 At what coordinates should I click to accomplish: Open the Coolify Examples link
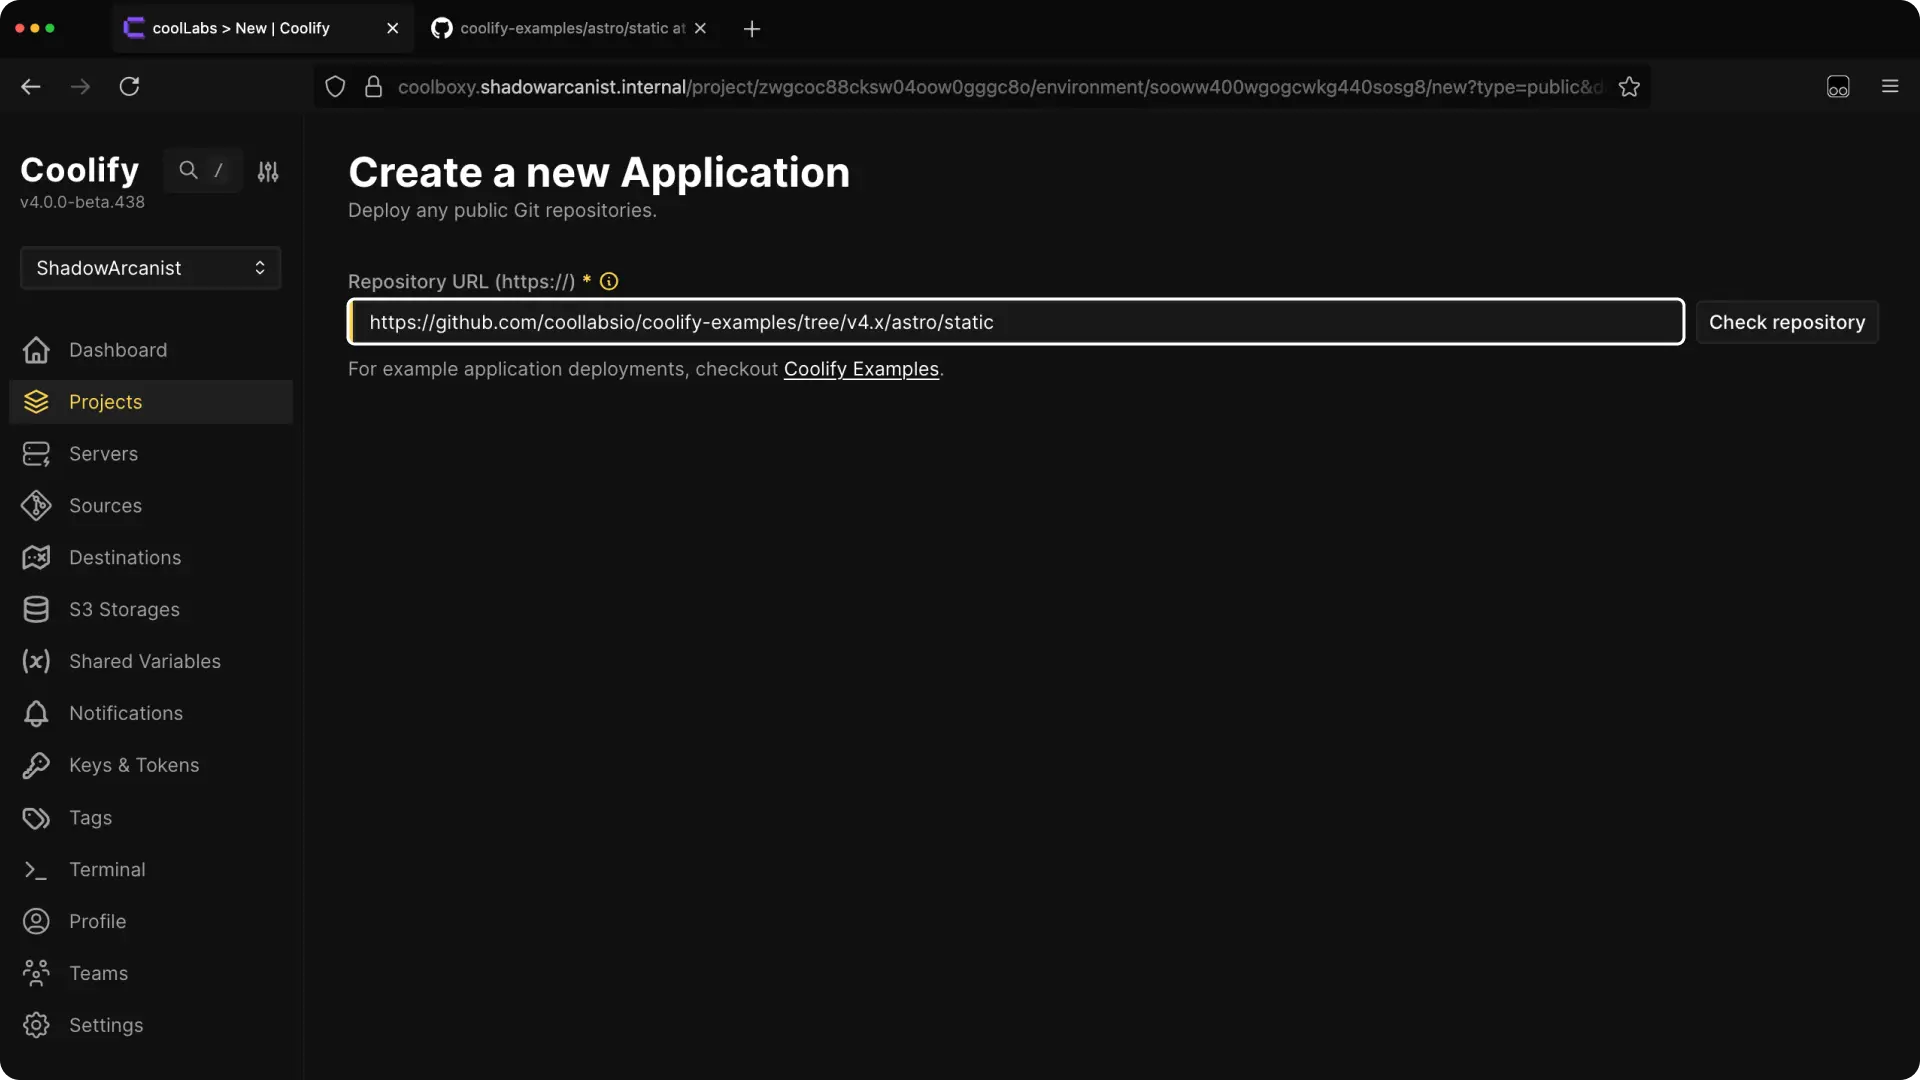coord(861,369)
